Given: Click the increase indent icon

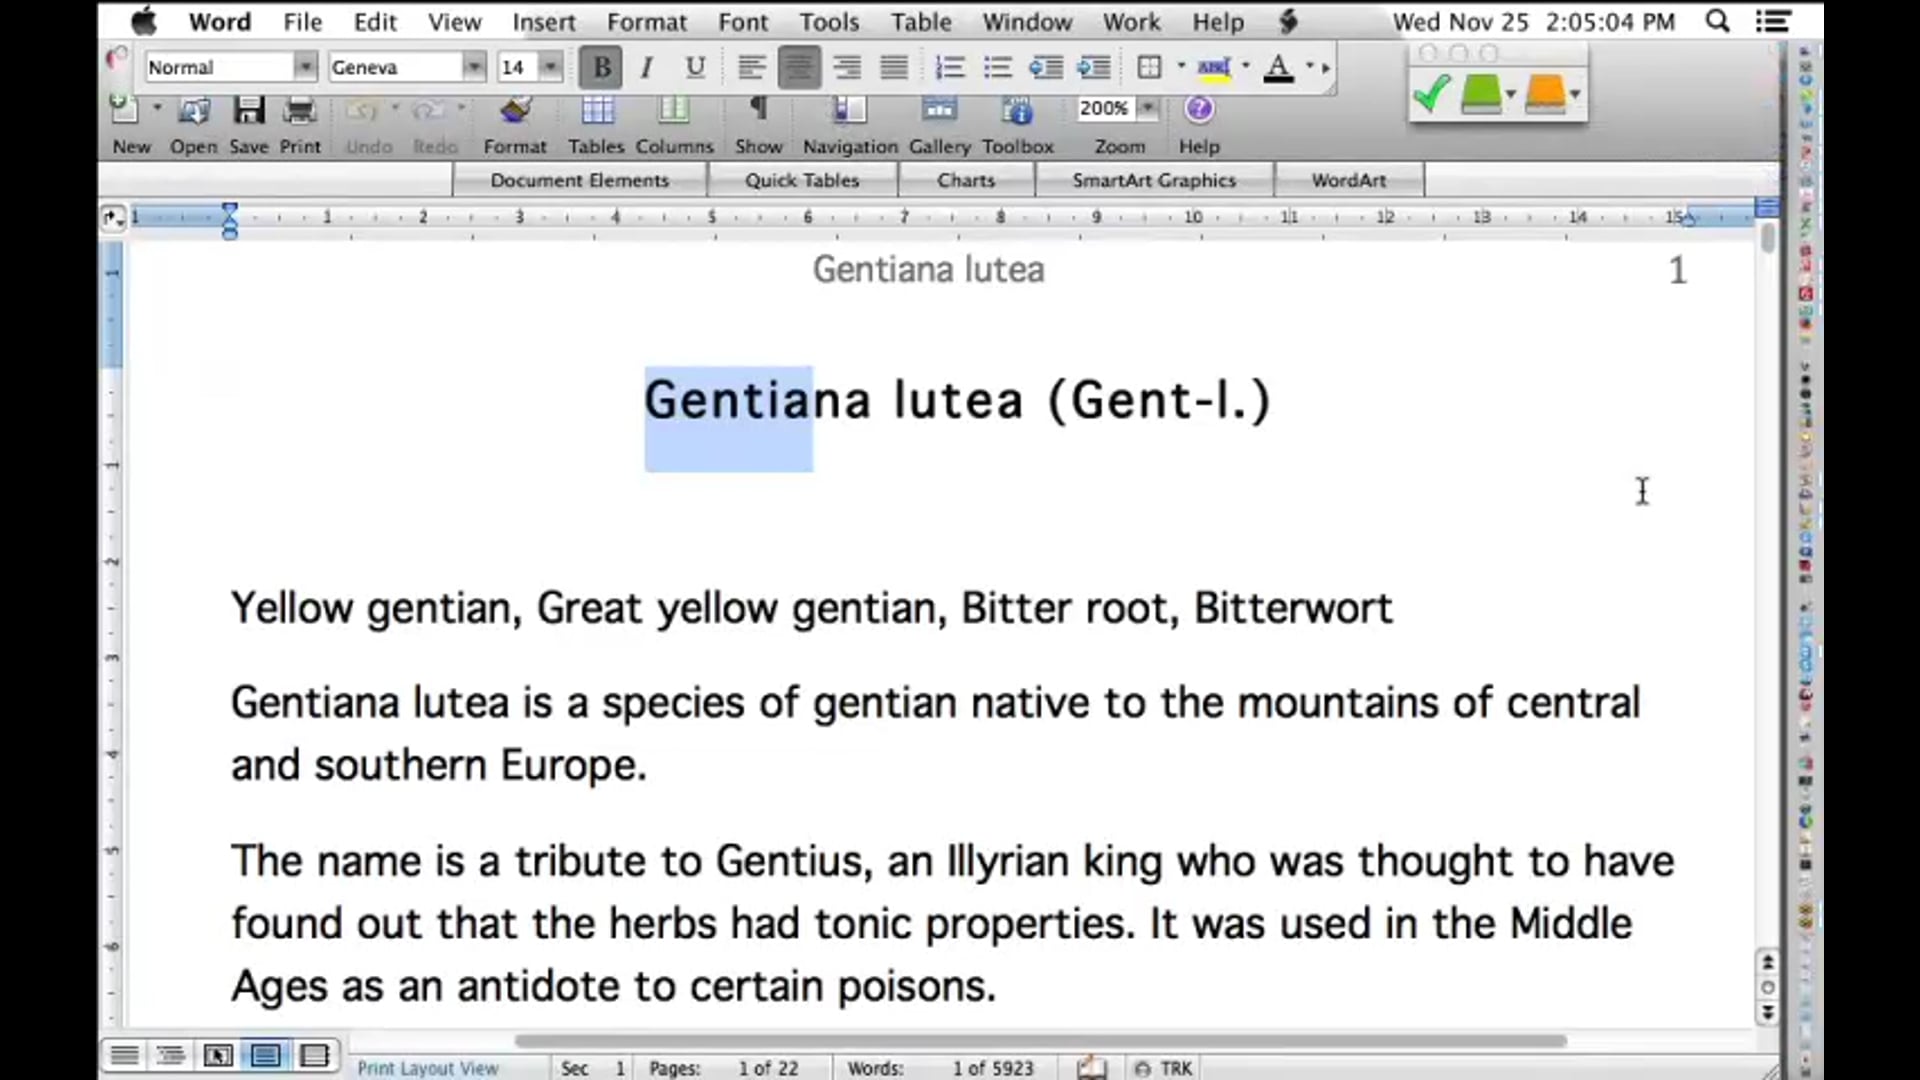Looking at the screenshot, I should click(x=1093, y=67).
